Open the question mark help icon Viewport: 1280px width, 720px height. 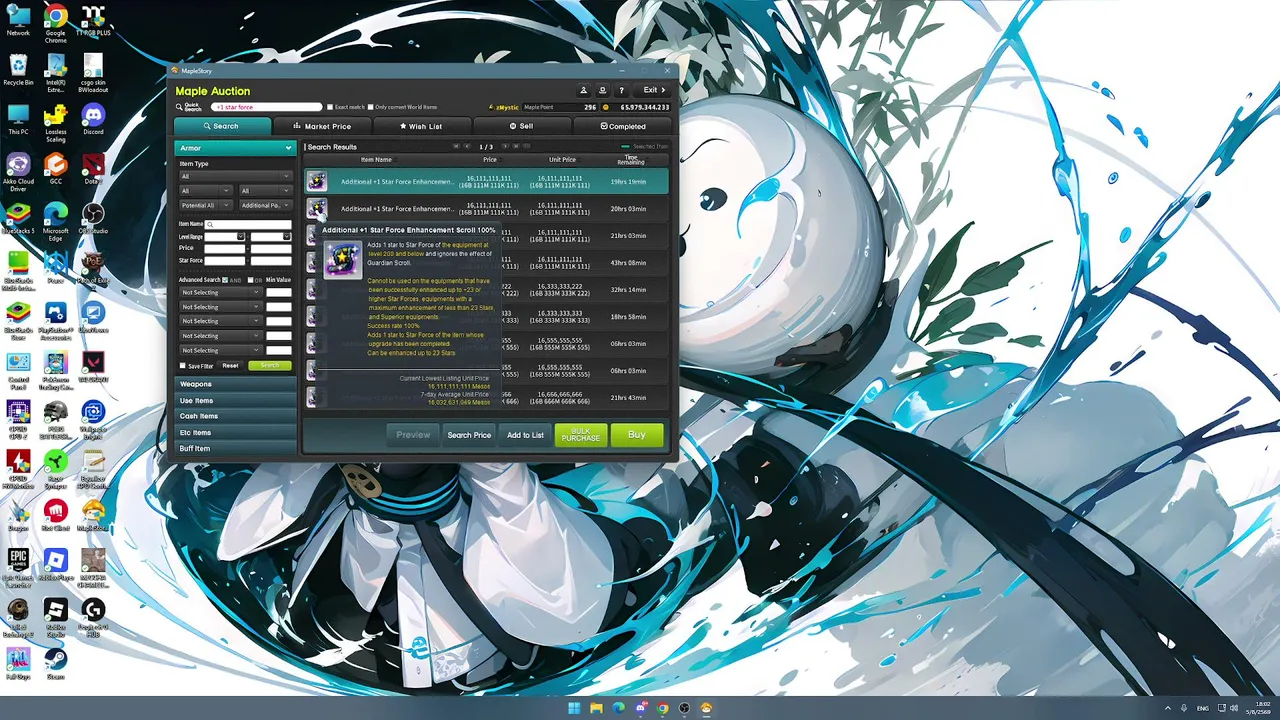[x=621, y=90]
